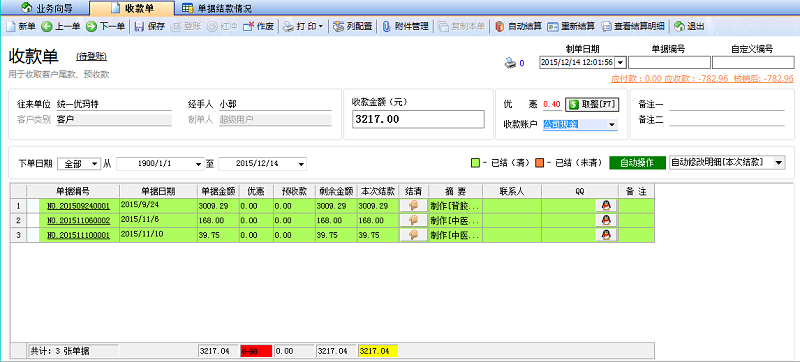
Task: Open document link NO.201509240001
Action: pos(78,206)
